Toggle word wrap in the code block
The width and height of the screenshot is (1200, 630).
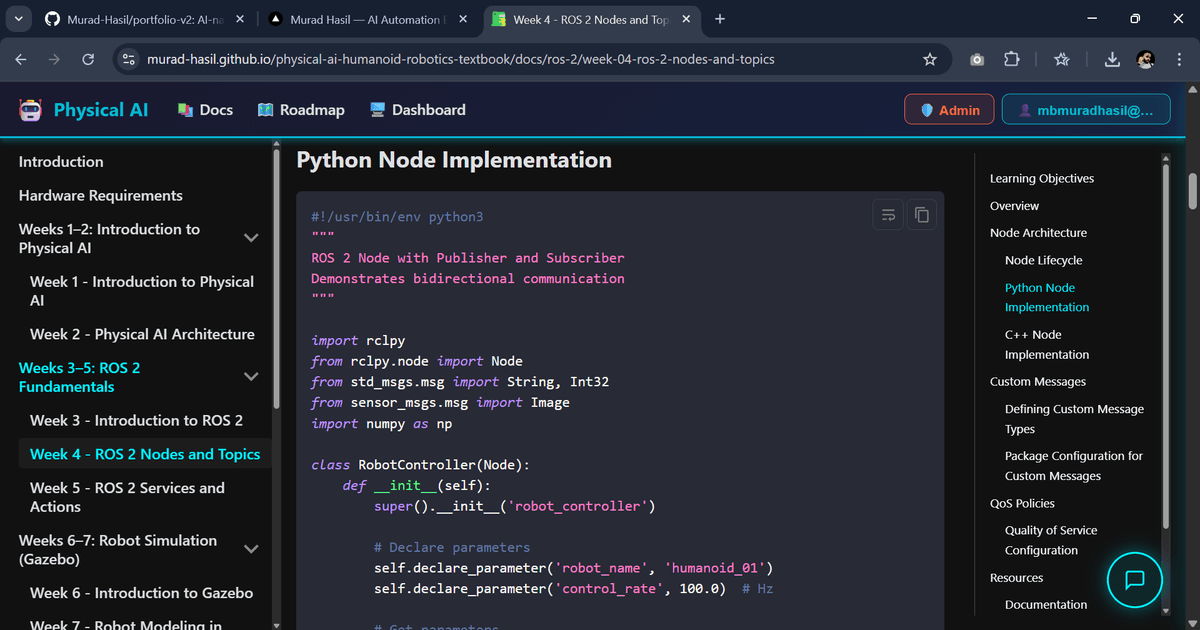(888, 214)
